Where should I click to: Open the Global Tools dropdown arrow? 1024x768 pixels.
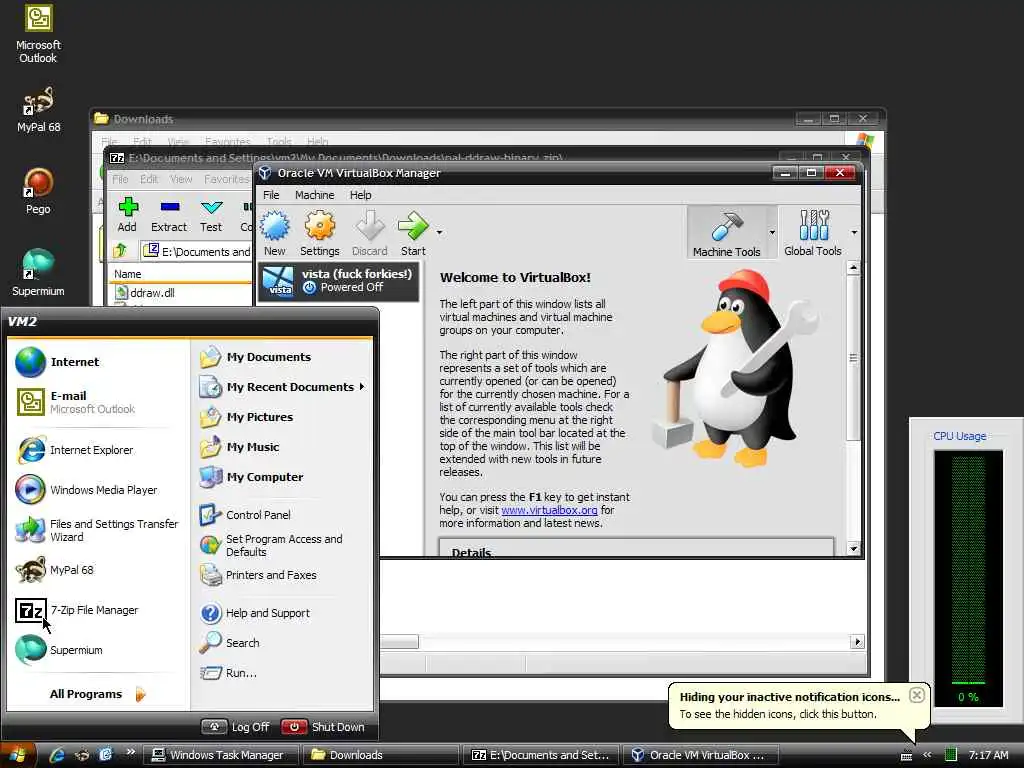(x=854, y=232)
